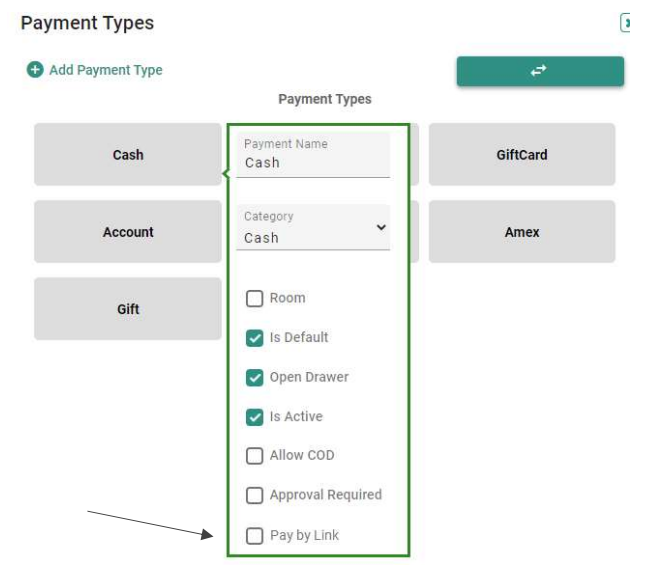Enable the Pay by Link checkbox
This screenshot has width=659, height=581.
coord(254,536)
